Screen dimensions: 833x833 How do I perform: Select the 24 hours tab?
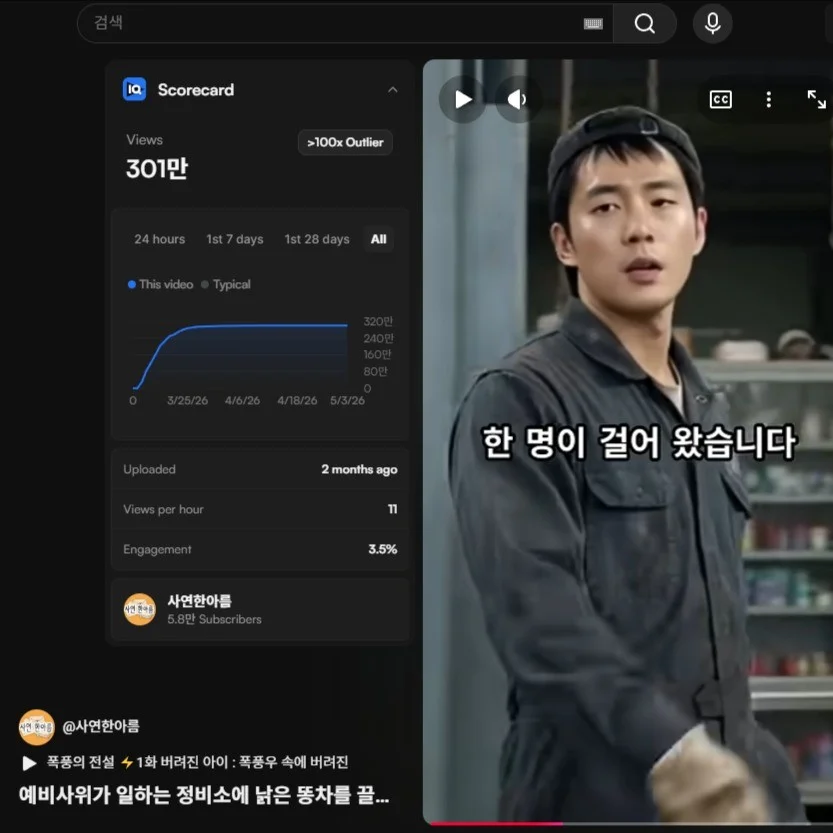coord(159,239)
